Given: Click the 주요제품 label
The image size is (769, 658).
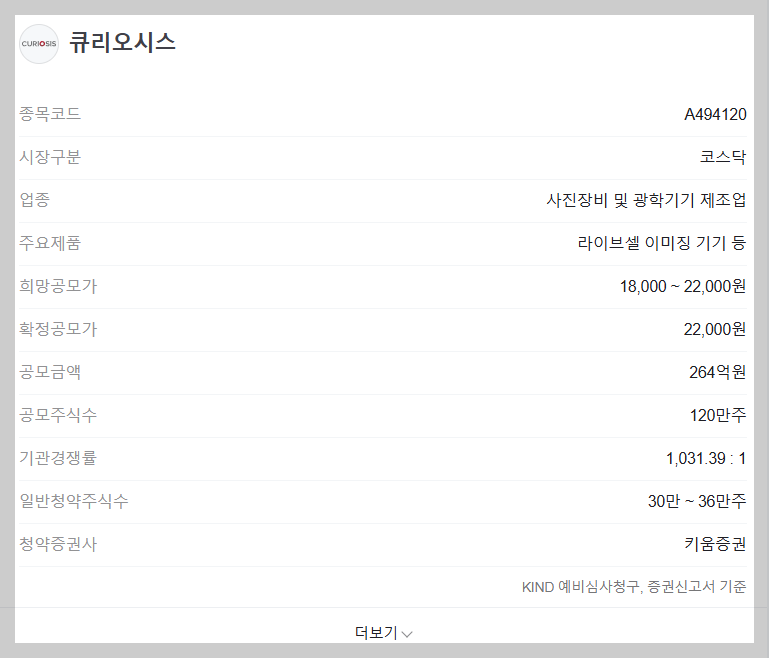Looking at the screenshot, I should click(x=50, y=243).
